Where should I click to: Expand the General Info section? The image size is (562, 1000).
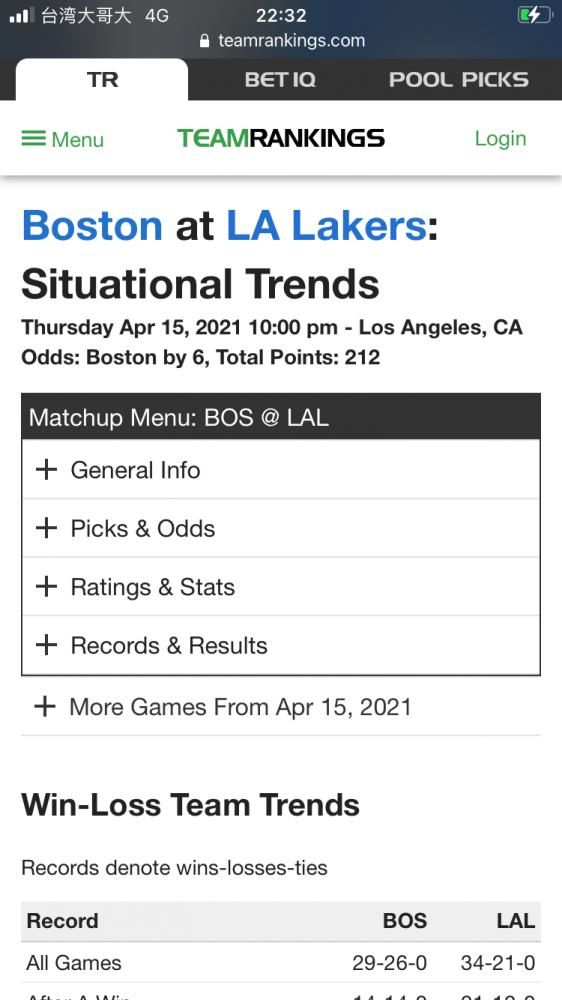tap(281, 470)
